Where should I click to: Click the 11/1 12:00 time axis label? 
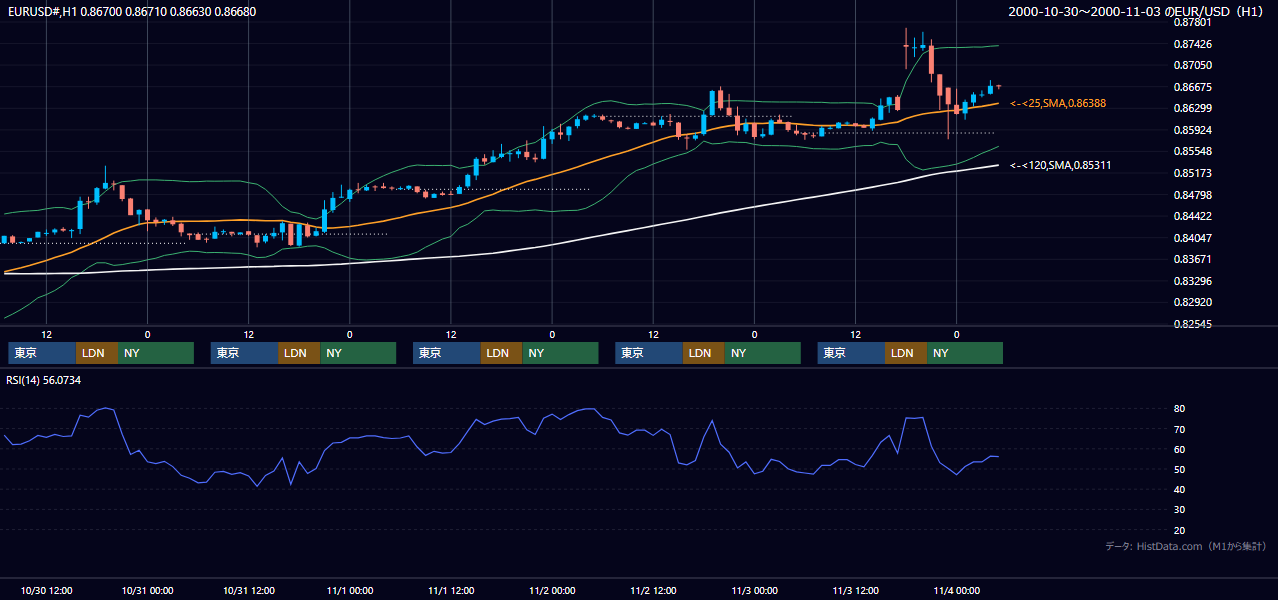coord(451,590)
